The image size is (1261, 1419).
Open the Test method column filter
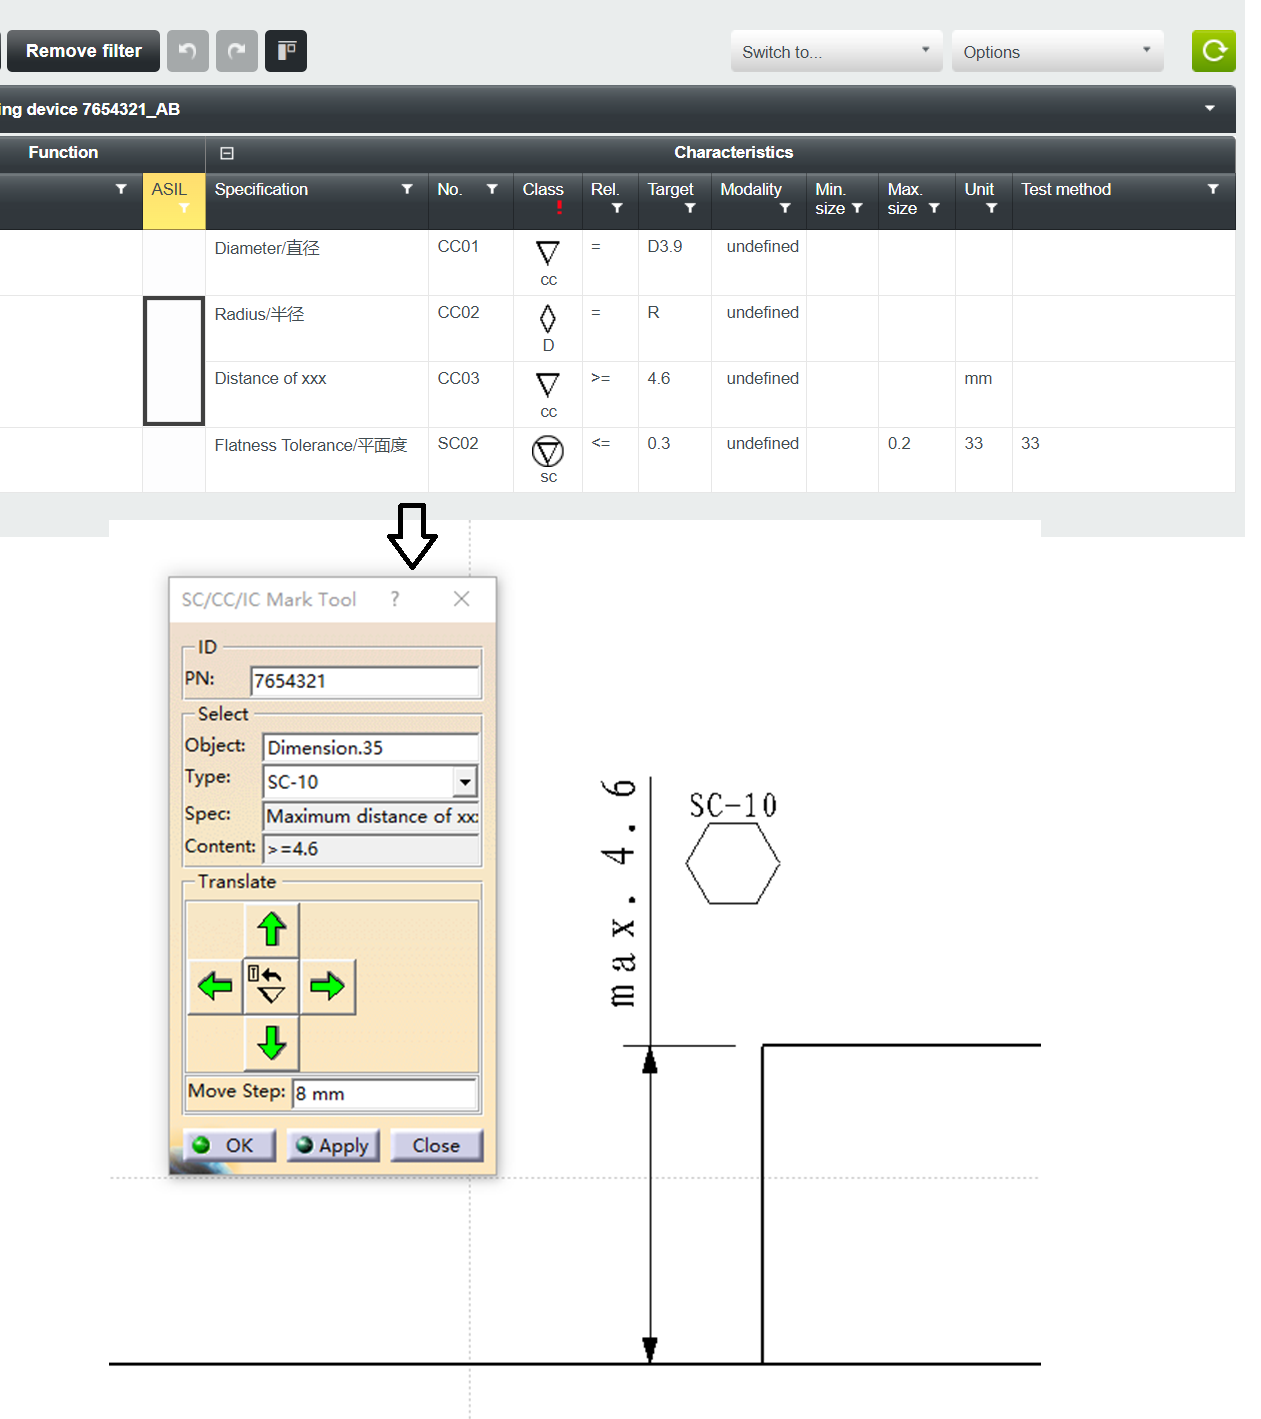tap(1212, 189)
